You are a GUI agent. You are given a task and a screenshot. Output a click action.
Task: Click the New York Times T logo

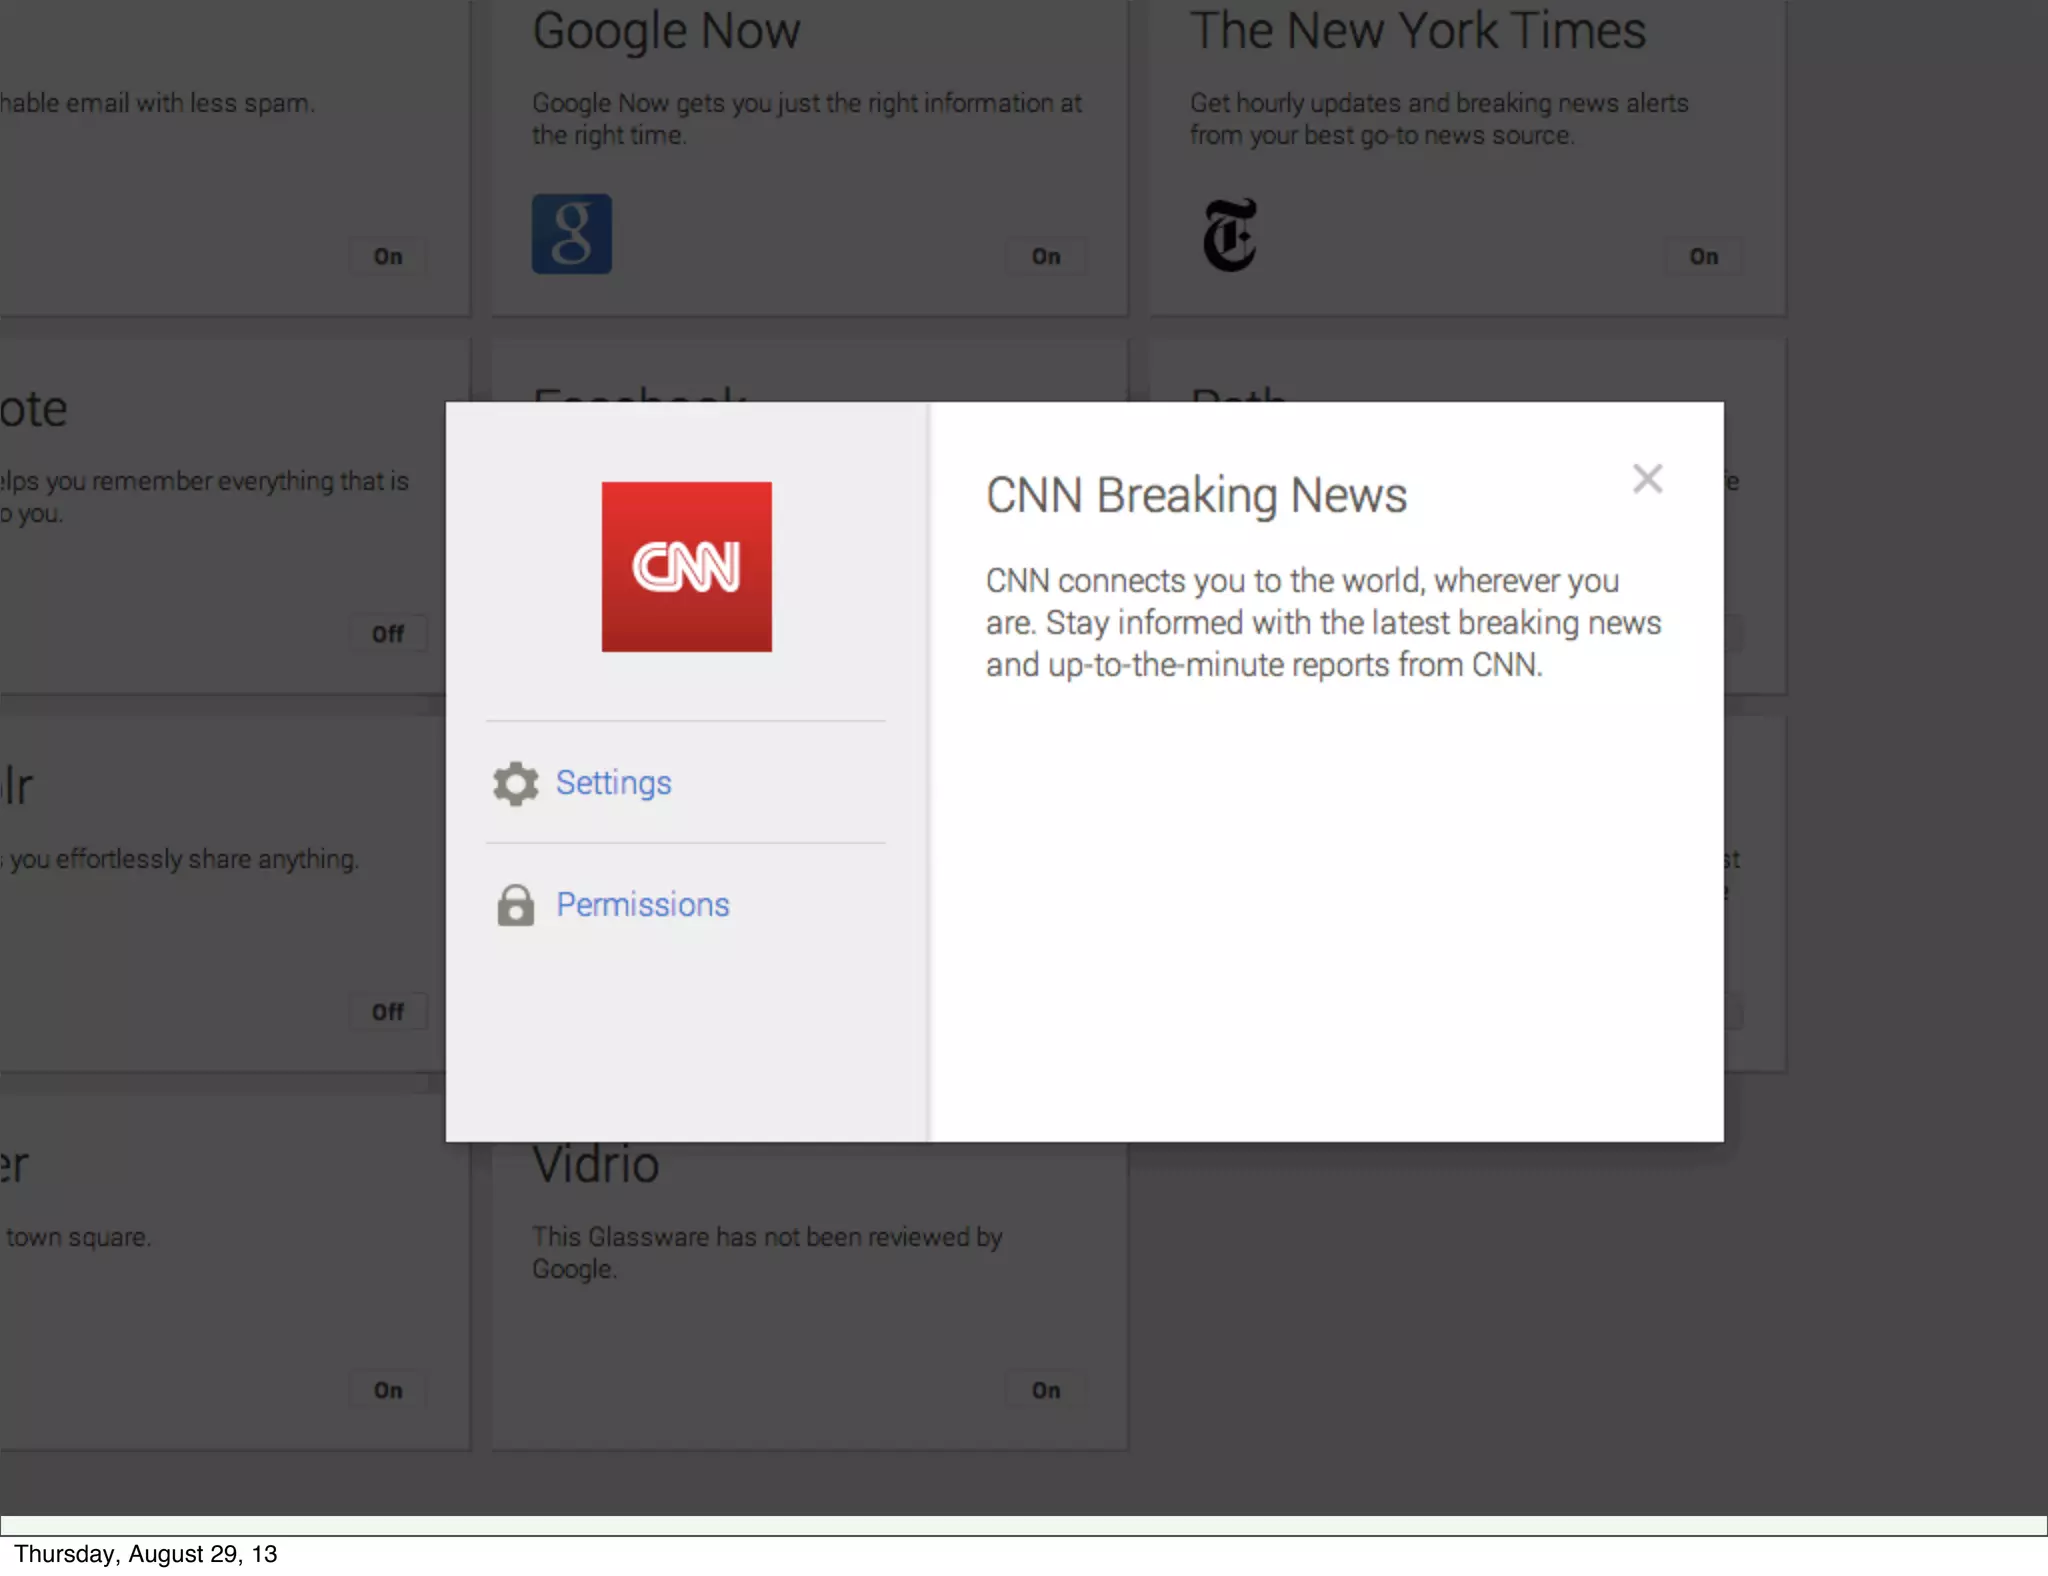point(1229,235)
